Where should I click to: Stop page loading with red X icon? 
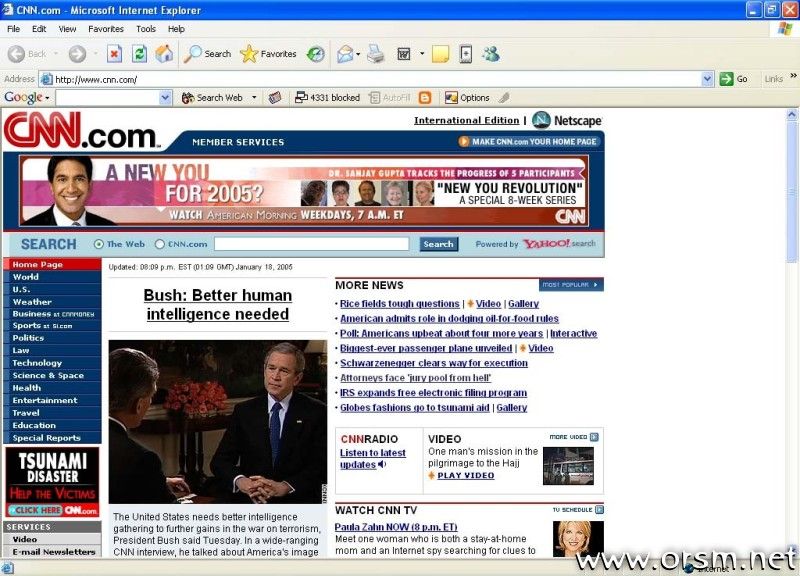tap(114, 54)
